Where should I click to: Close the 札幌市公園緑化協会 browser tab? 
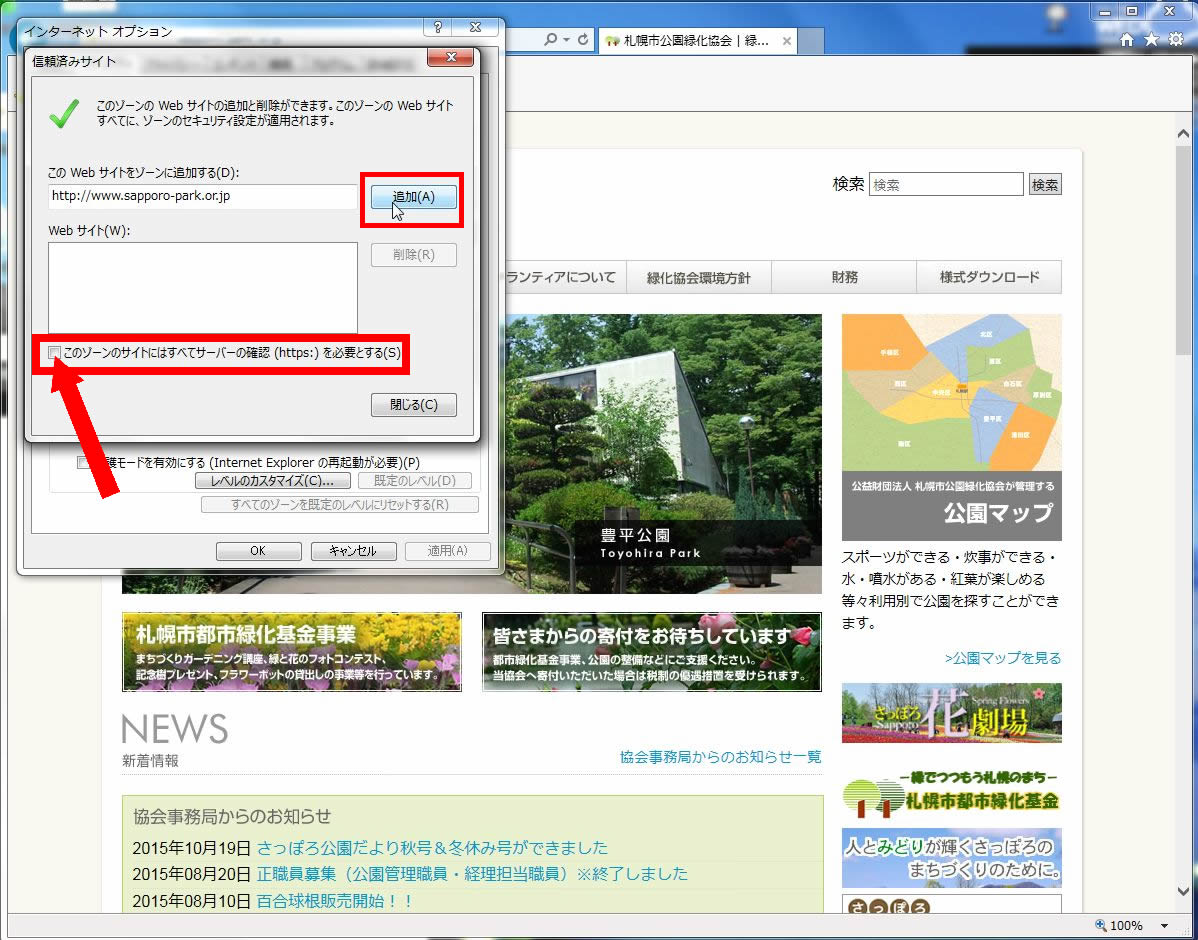tap(787, 41)
